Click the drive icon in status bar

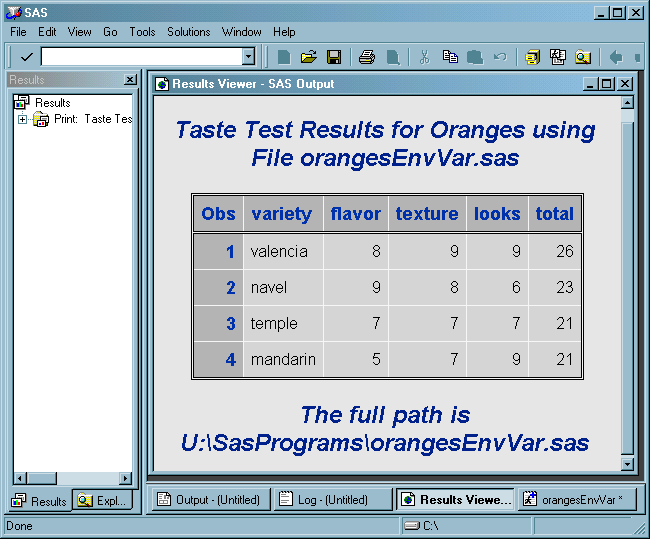click(x=412, y=526)
